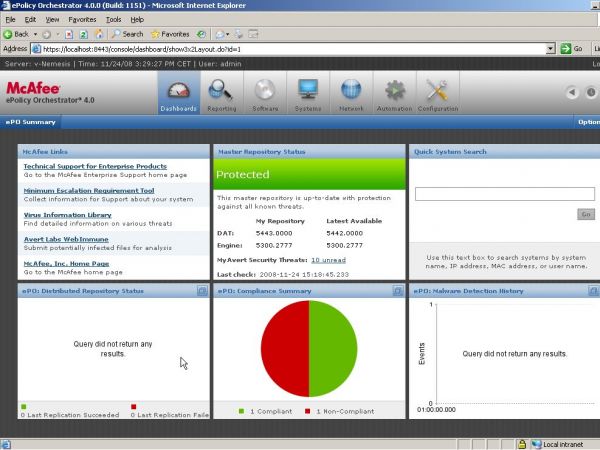Open the Software section
The image size is (600, 450).
coord(265,93)
